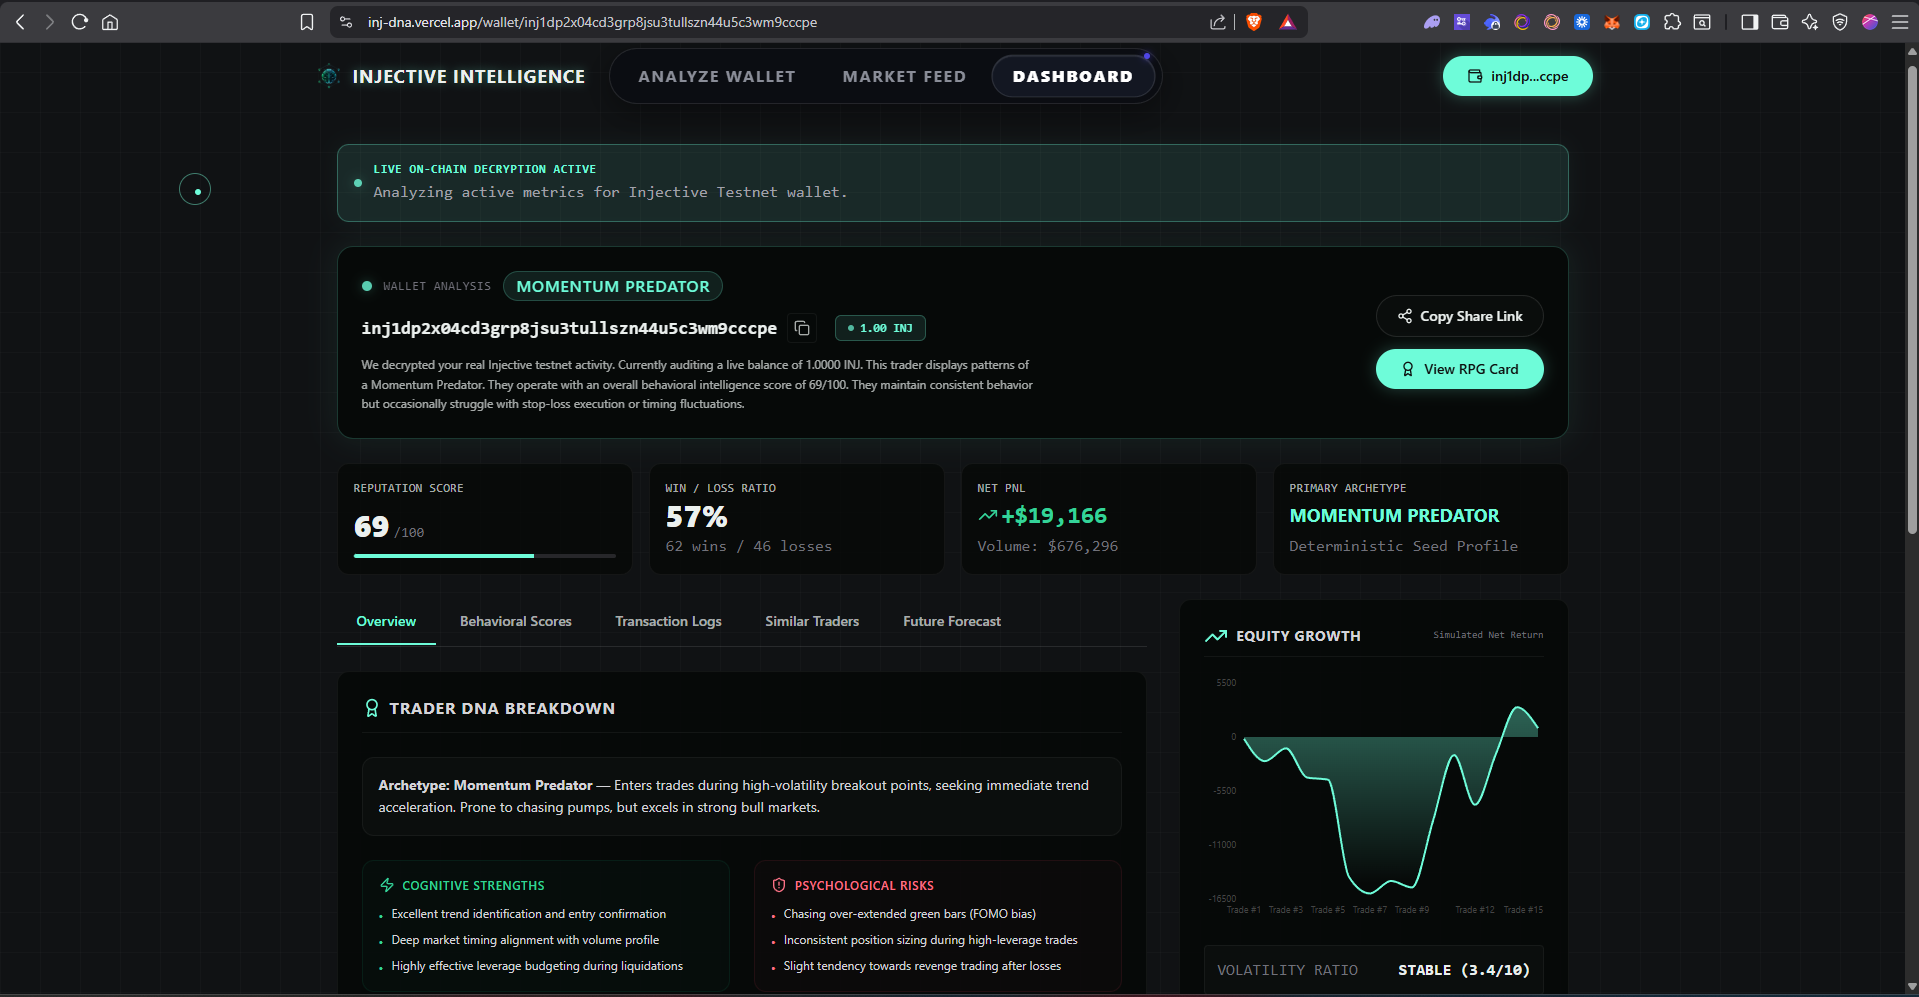The height and width of the screenshot is (997, 1919).
Task: Open the Extensions puzzle piece menu
Action: tap(1672, 22)
